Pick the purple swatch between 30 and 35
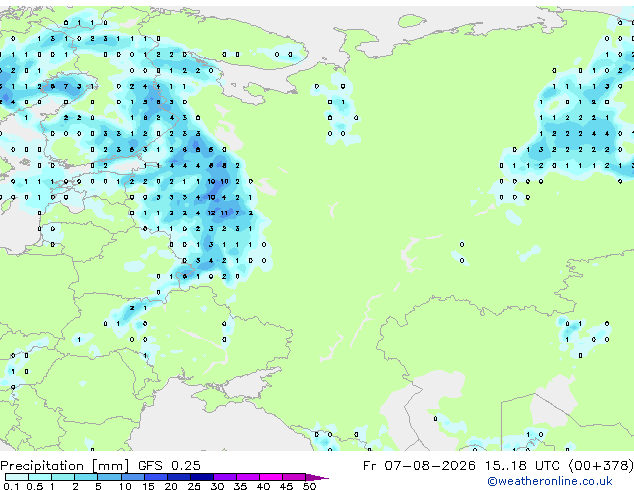The image size is (634, 490). pyautogui.click(x=225, y=477)
